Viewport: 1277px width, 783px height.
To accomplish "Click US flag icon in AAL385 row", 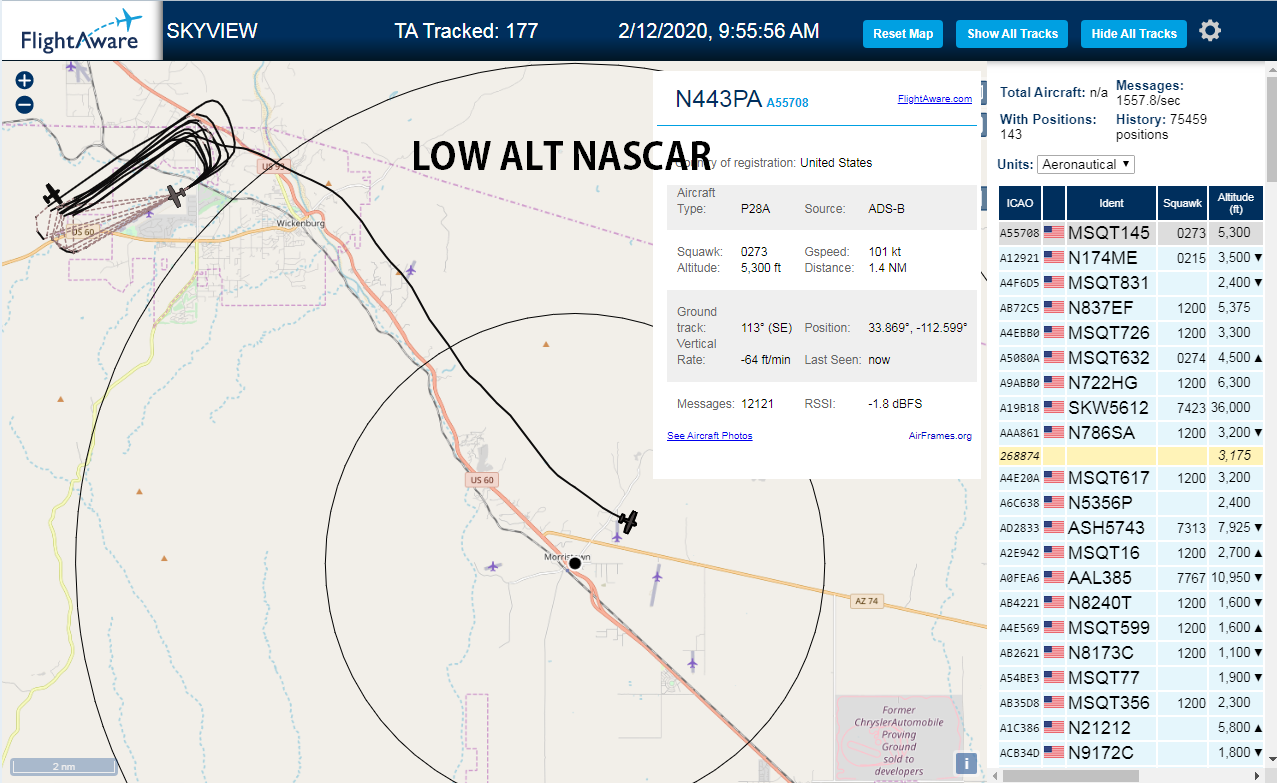I will (1054, 578).
